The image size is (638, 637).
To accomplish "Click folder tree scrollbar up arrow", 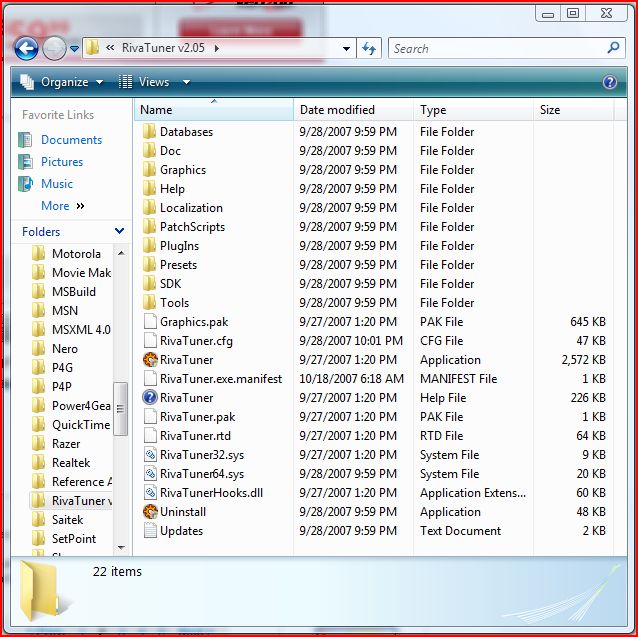I will [x=121, y=253].
